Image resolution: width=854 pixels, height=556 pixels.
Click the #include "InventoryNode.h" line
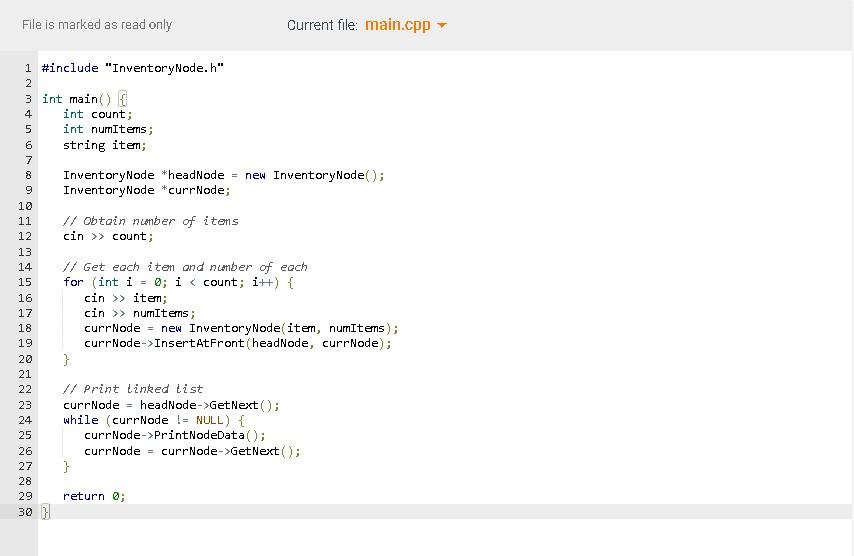coord(133,68)
